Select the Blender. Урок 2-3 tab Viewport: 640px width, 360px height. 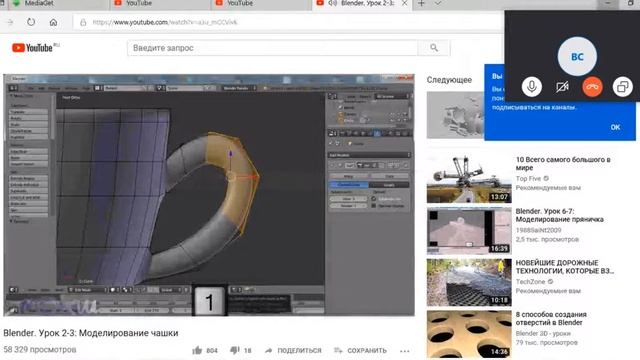pos(361,3)
